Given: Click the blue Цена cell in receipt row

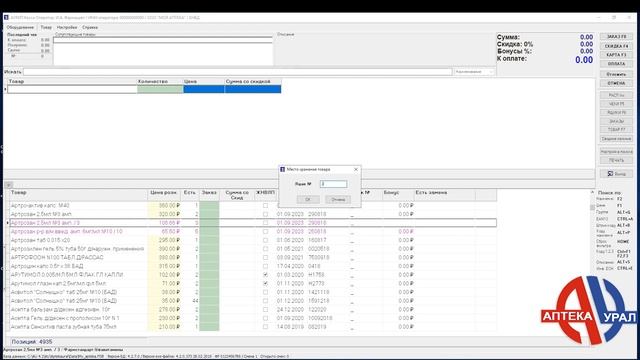Looking at the screenshot, I should pos(204,89).
